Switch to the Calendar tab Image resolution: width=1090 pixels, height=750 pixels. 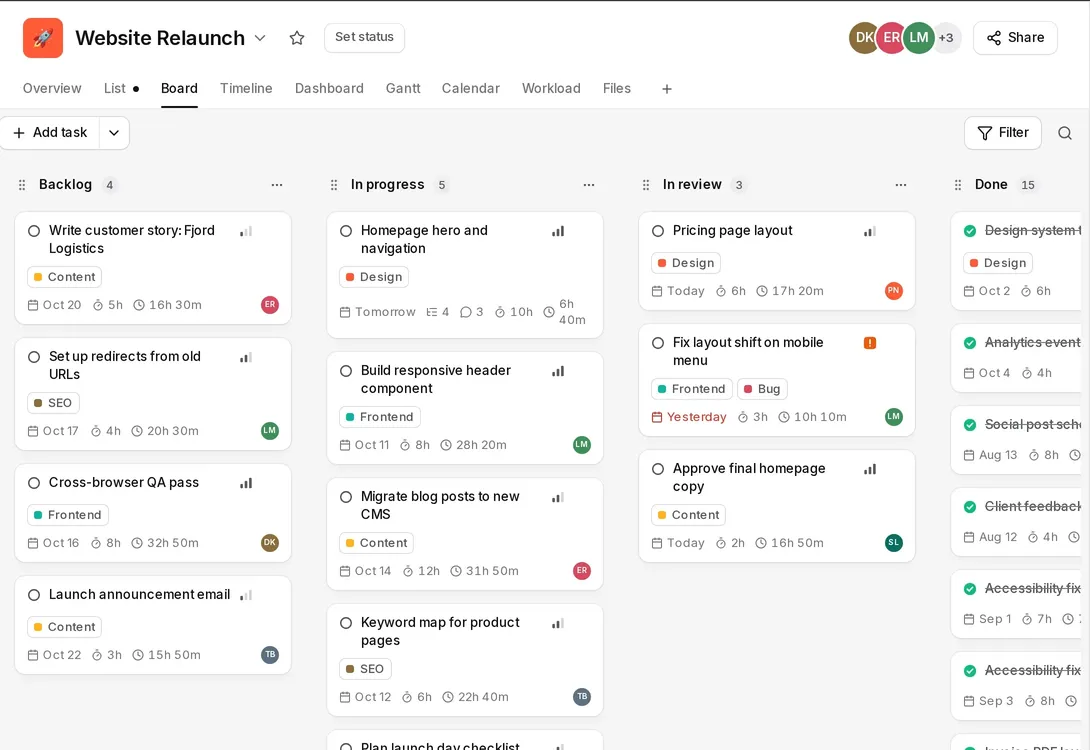[471, 88]
